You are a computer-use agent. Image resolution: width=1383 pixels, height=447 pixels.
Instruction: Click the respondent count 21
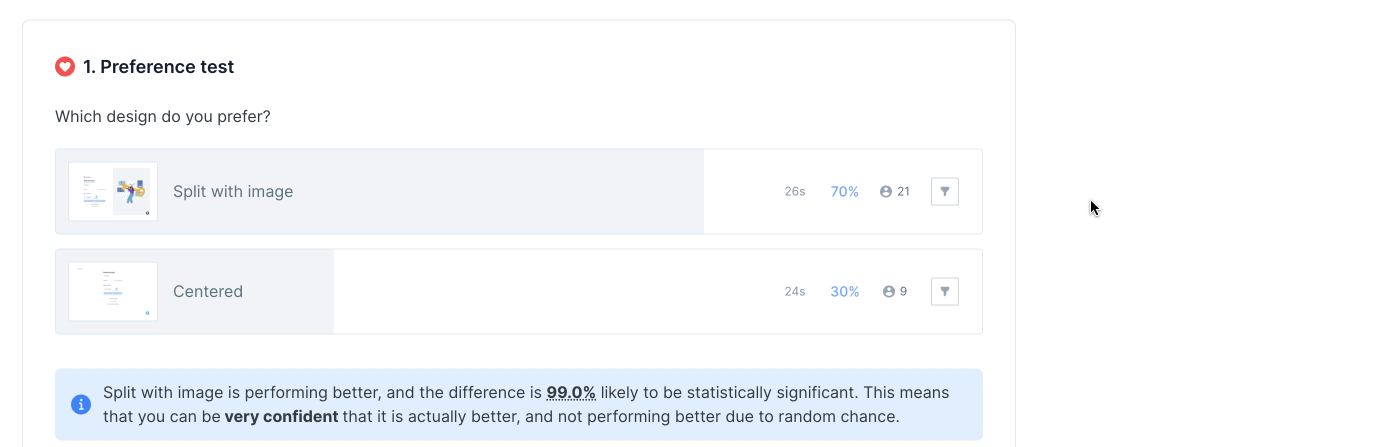pos(903,191)
